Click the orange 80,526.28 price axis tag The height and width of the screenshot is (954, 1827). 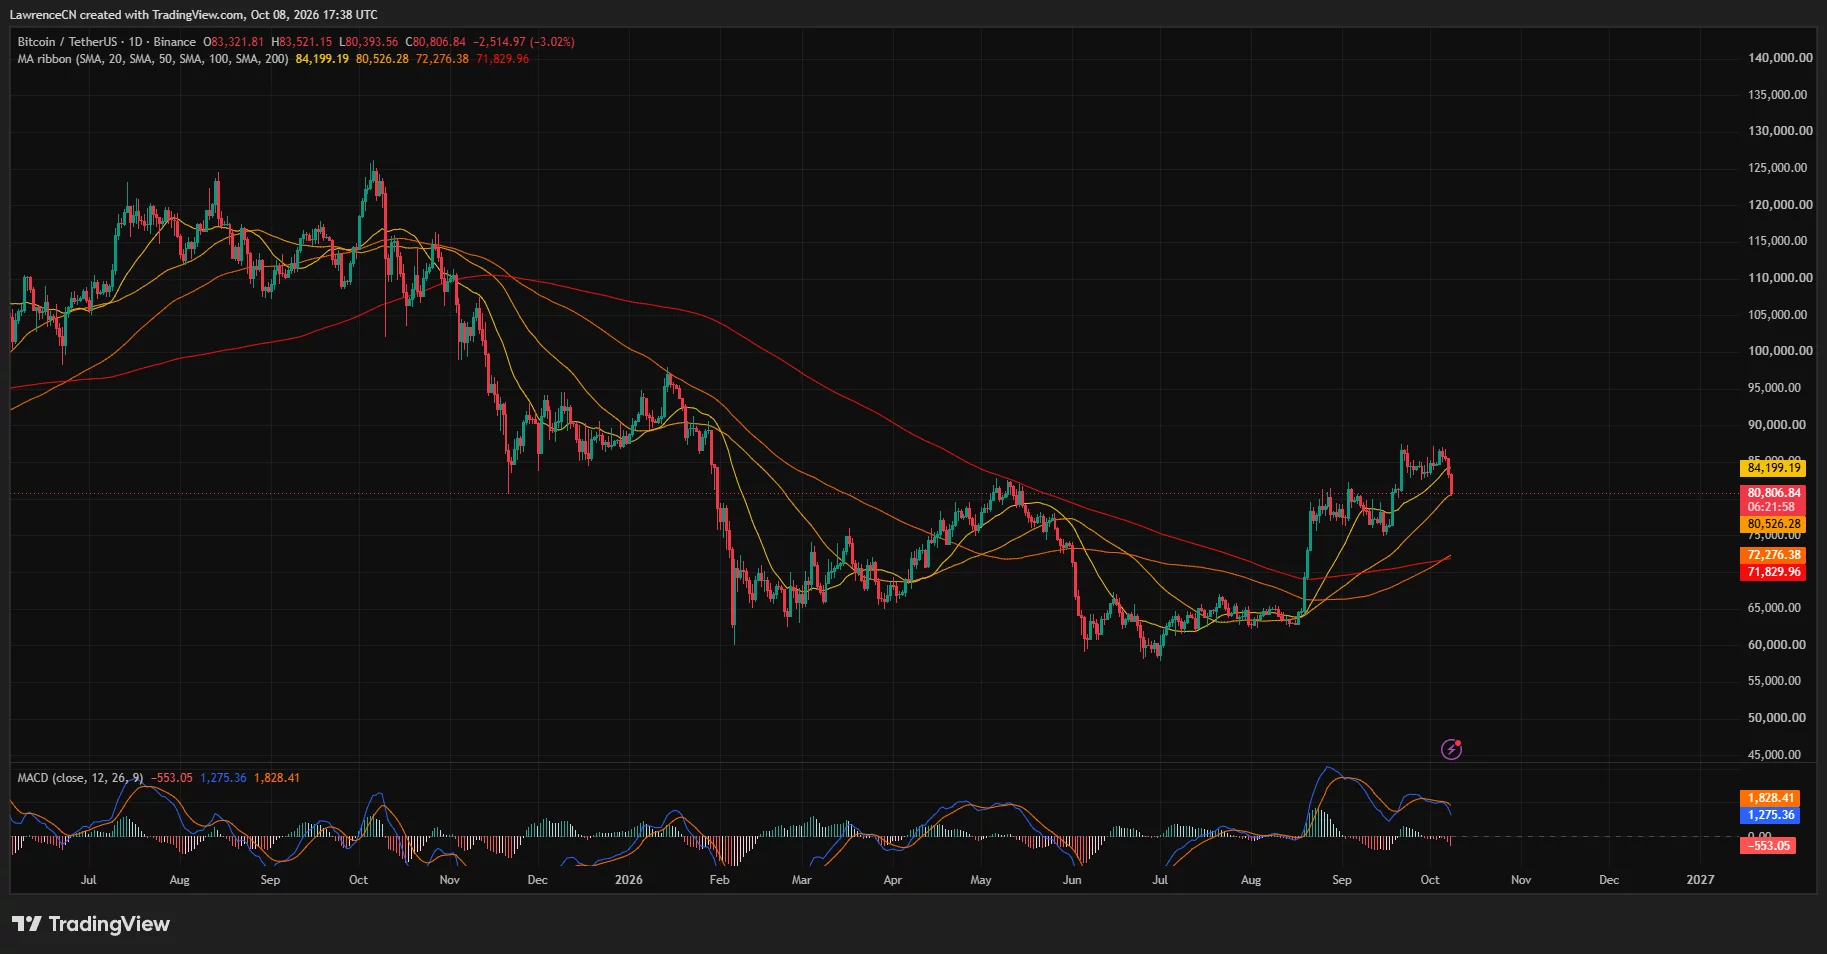tap(1774, 524)
